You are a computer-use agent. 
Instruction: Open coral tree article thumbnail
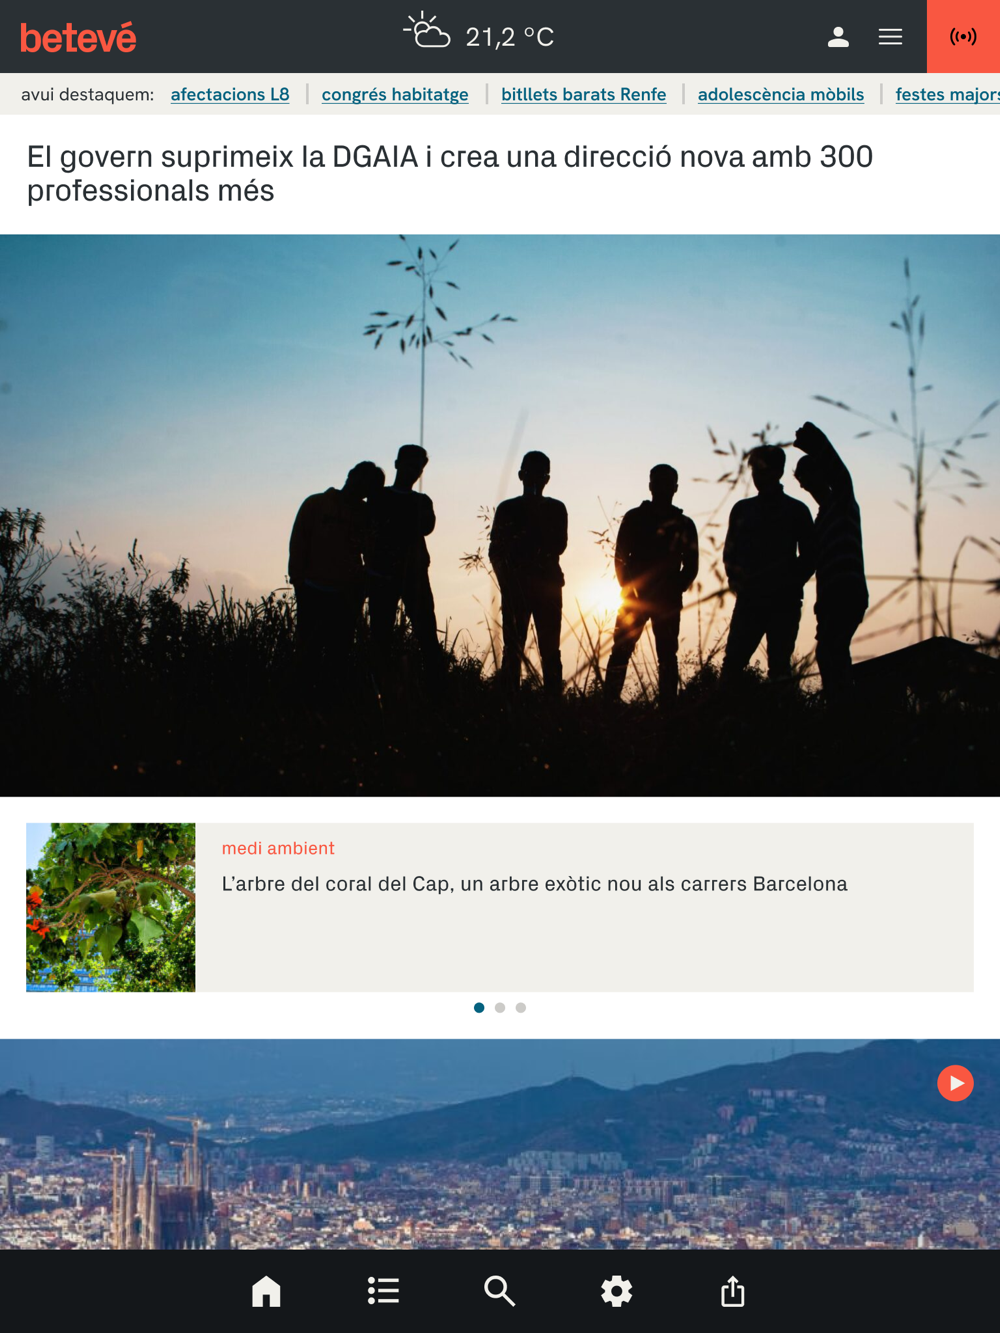tap(111, 907)
